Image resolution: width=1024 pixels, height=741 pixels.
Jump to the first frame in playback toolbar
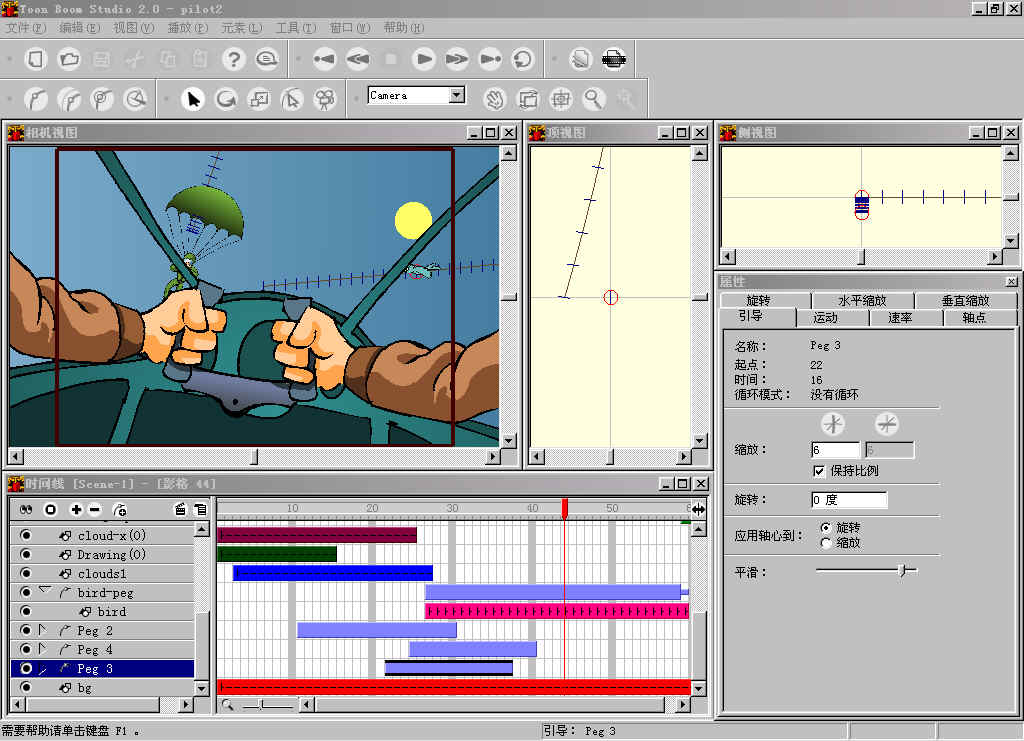324,59
